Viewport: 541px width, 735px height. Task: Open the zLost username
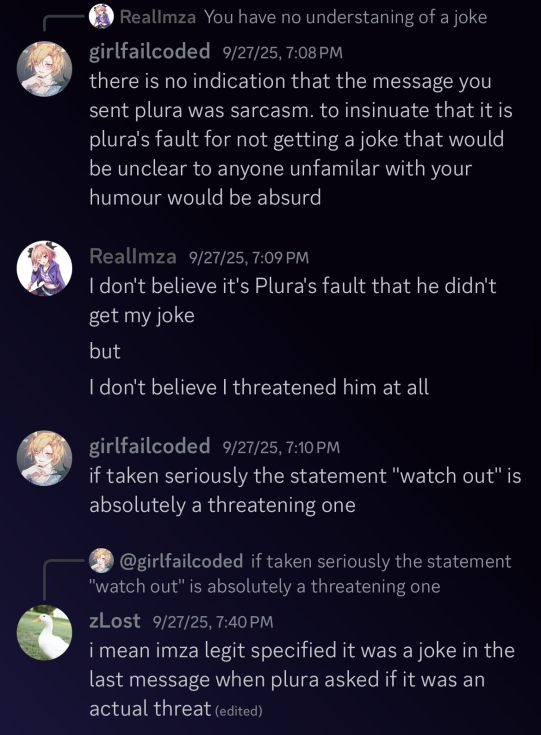pyautogui.click(x=114, y=621)
